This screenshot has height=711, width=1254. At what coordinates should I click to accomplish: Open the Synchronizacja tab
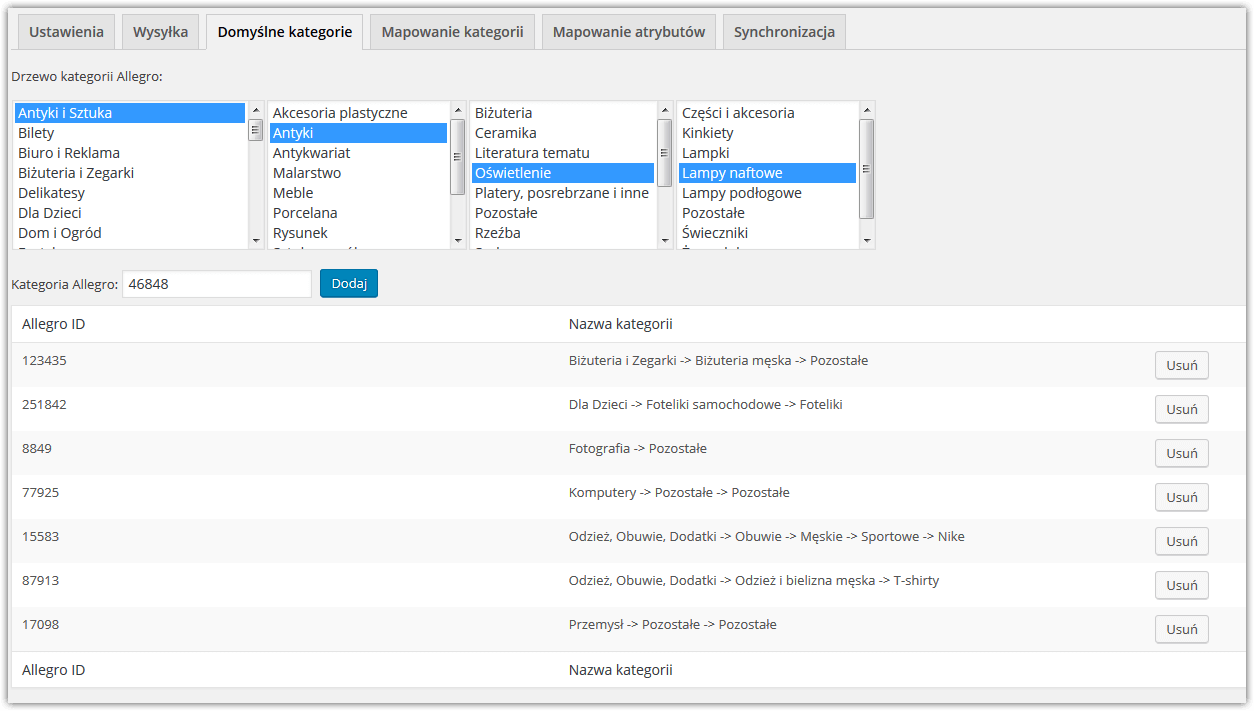(x=784, y=32)
